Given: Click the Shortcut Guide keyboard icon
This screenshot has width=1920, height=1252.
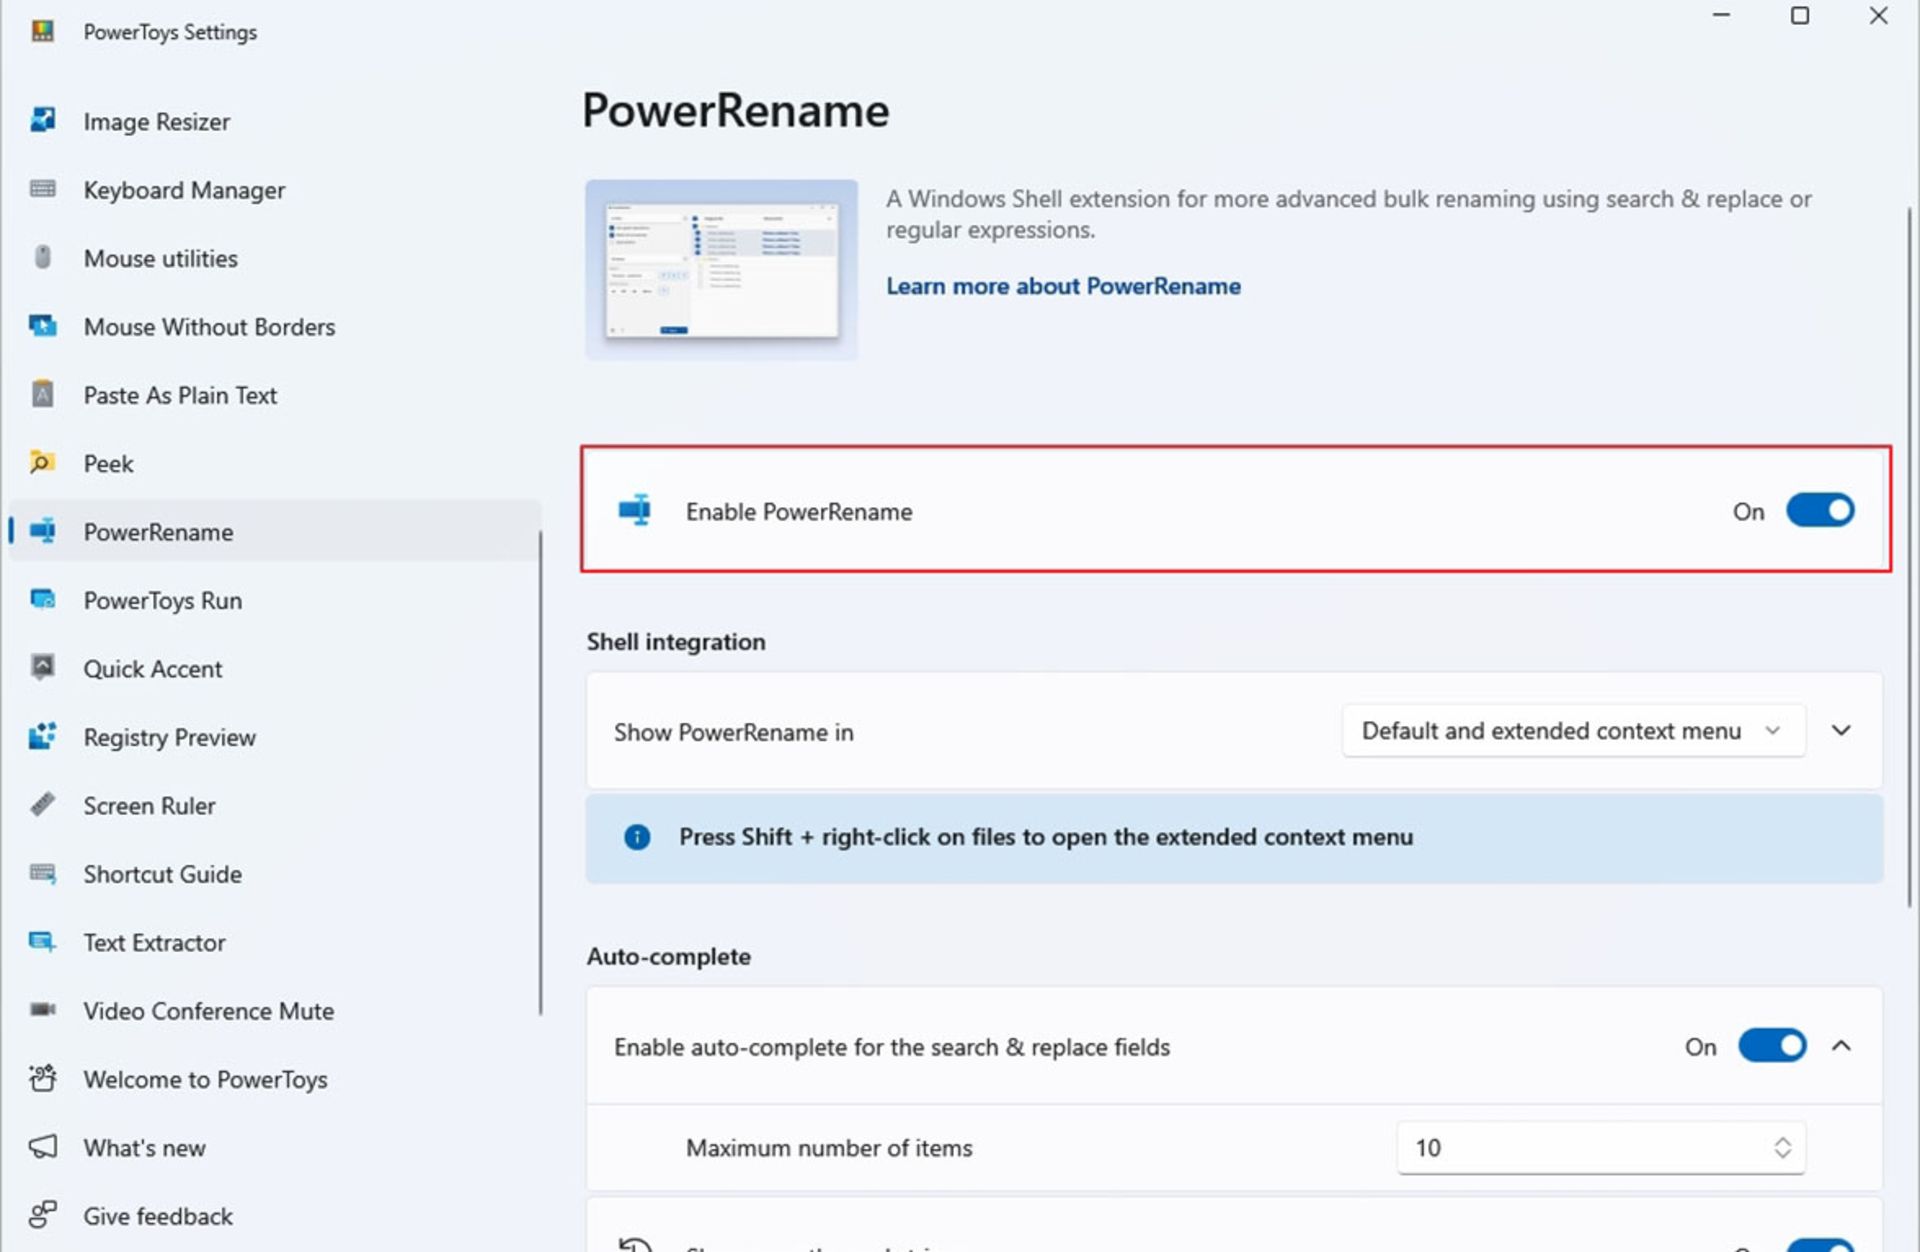Looking at the screenshot, I should (x=42, y=873).
